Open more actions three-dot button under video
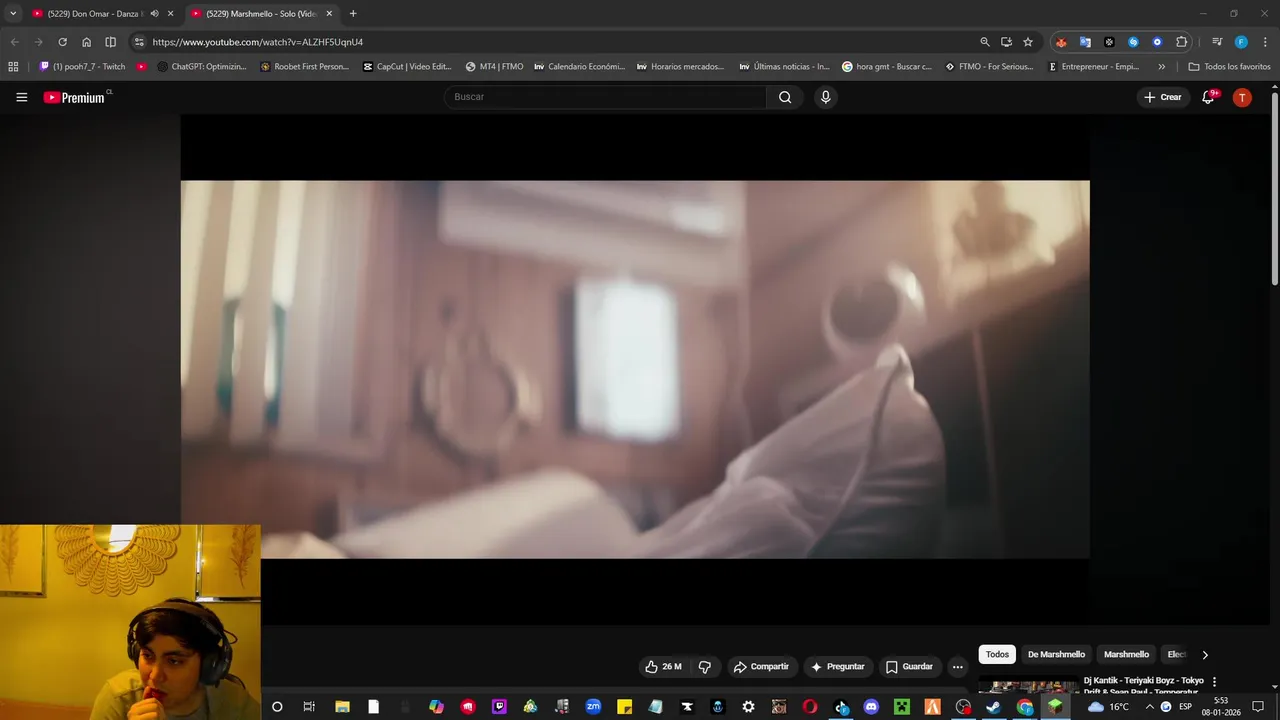Image resolution: width=1280 pixels, height=720 pixels. pyautogui.click(x=957, y=667)
